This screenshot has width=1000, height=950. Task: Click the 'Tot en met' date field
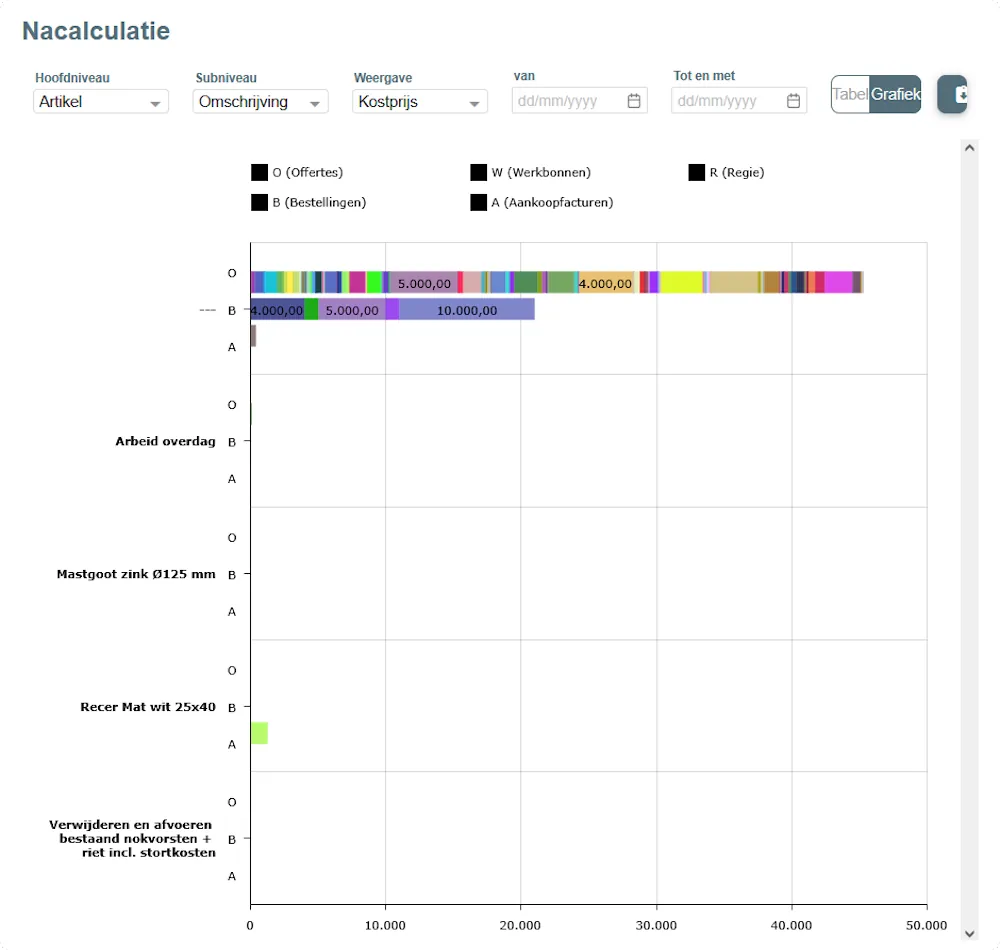coord(739,101)
